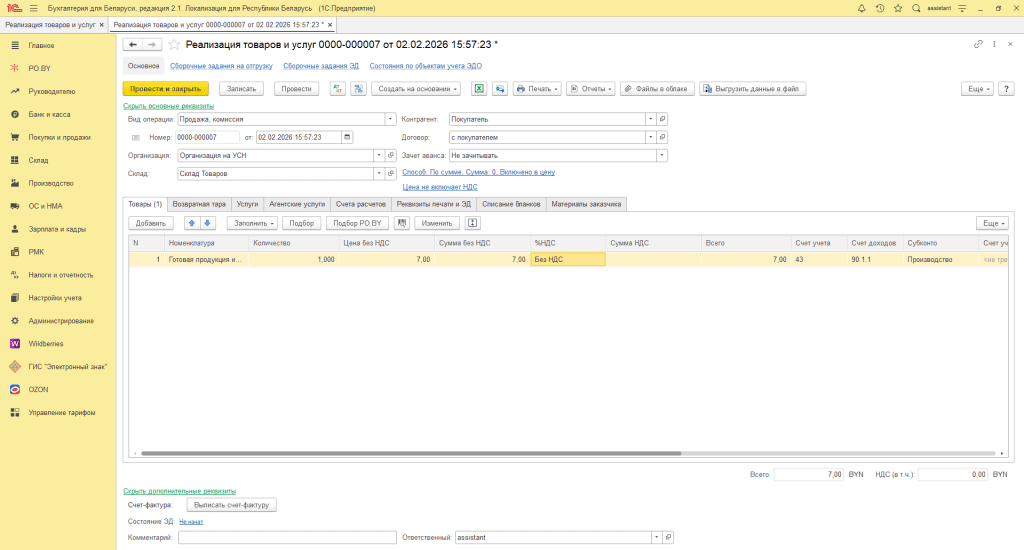
Task: Move table row down with blue arrow
Action: coord(208,223)
